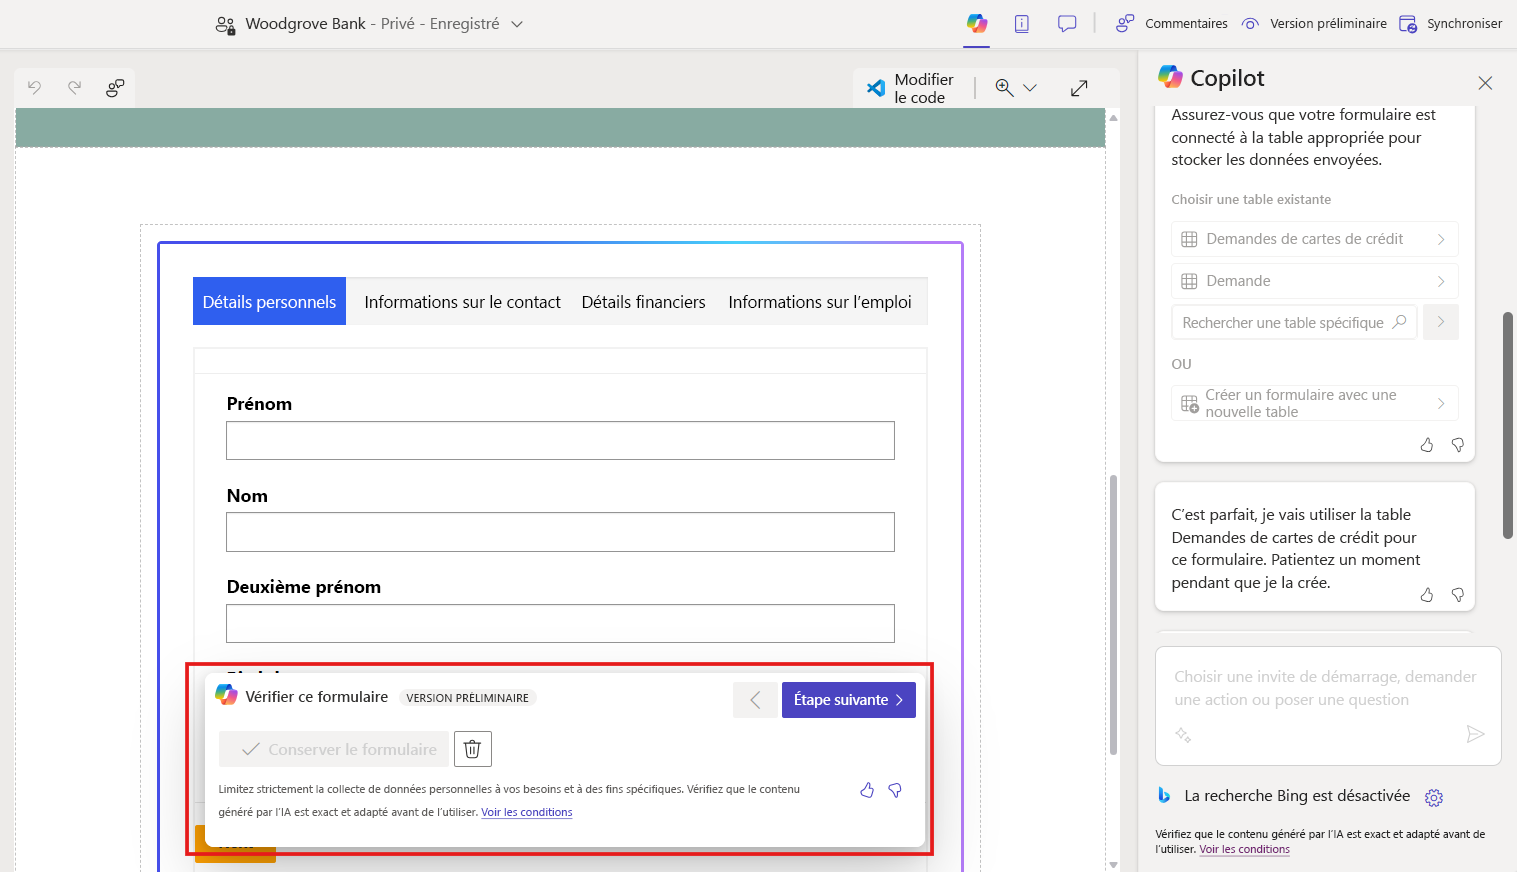The image size is (1517, 872).
Task: Click the Étape suivante button
Action: coord(848,699)
